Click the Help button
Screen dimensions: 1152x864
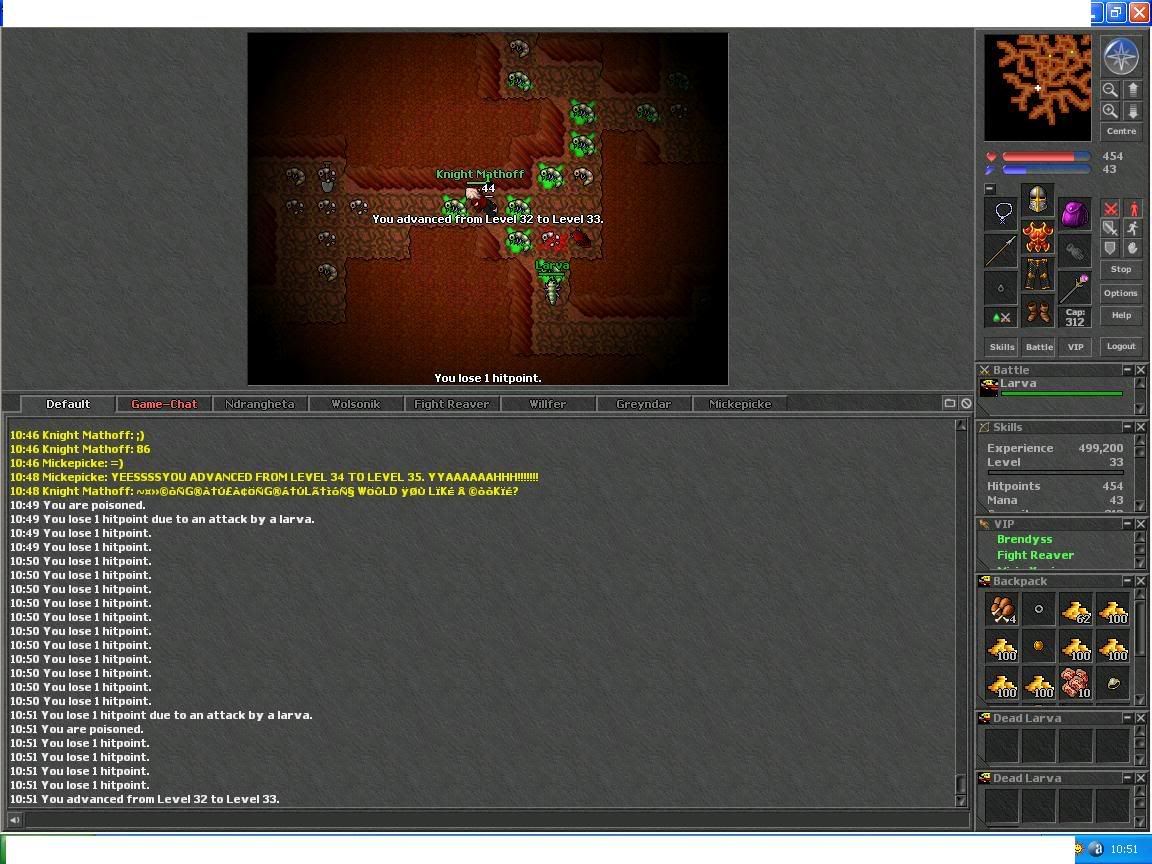tap(1121, 315)
